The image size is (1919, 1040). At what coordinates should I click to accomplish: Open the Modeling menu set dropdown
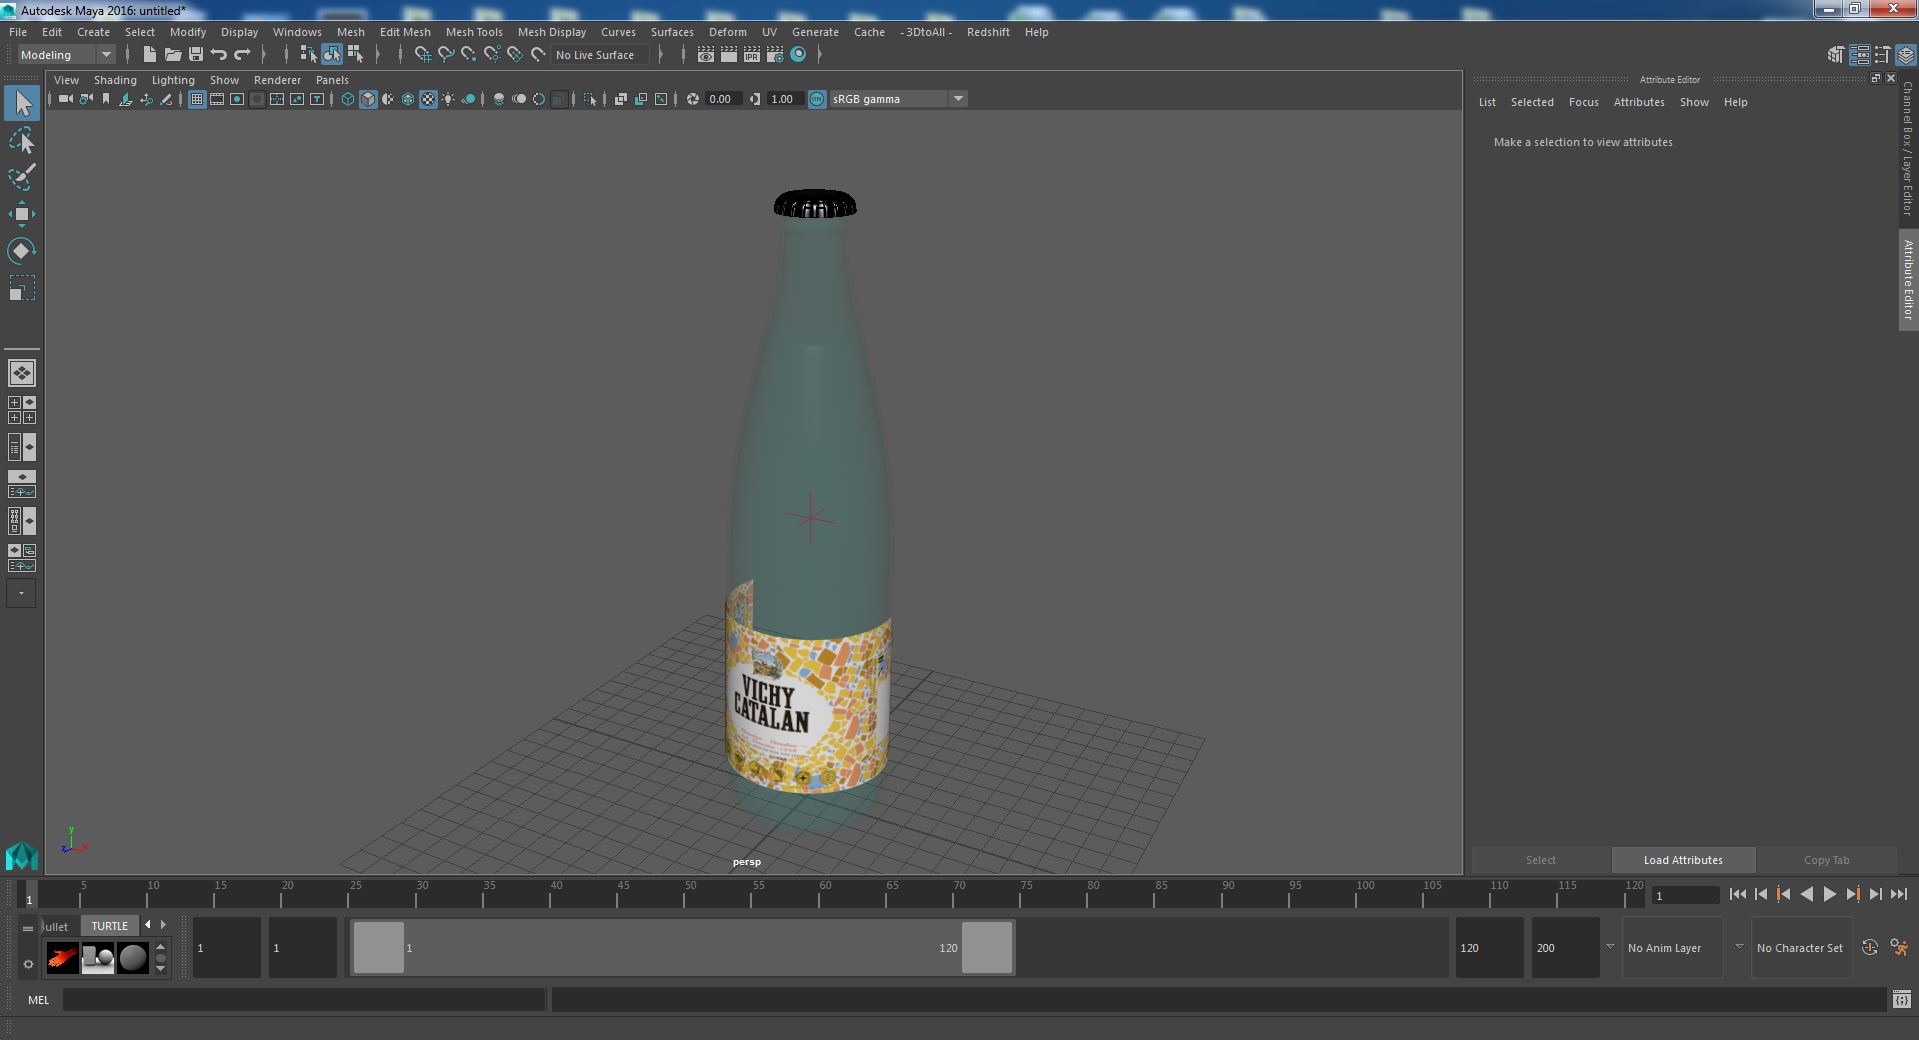click(66, 55)
